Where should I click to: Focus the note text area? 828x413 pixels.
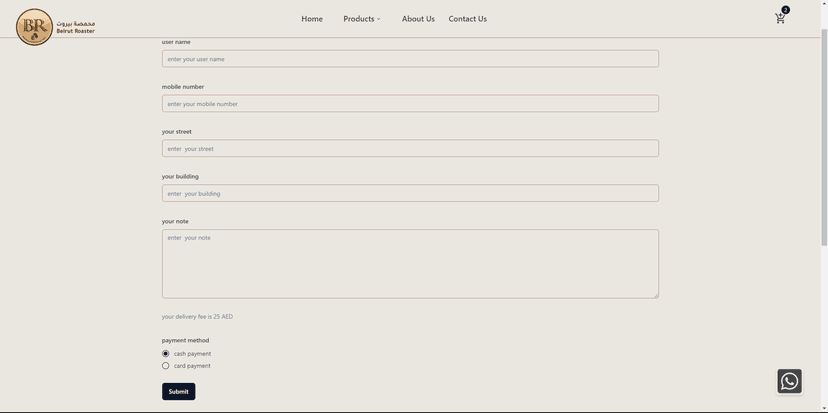pos(410,264)
